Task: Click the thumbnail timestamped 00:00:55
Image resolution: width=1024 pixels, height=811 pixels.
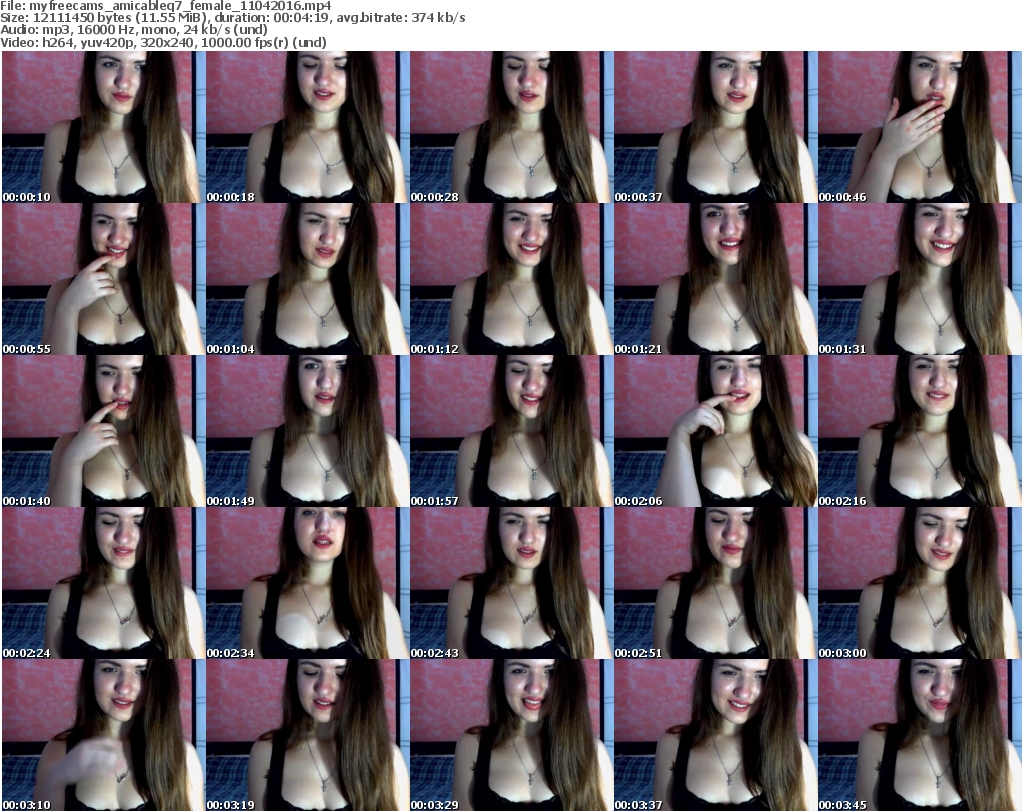Action: [x=103, y=279]
